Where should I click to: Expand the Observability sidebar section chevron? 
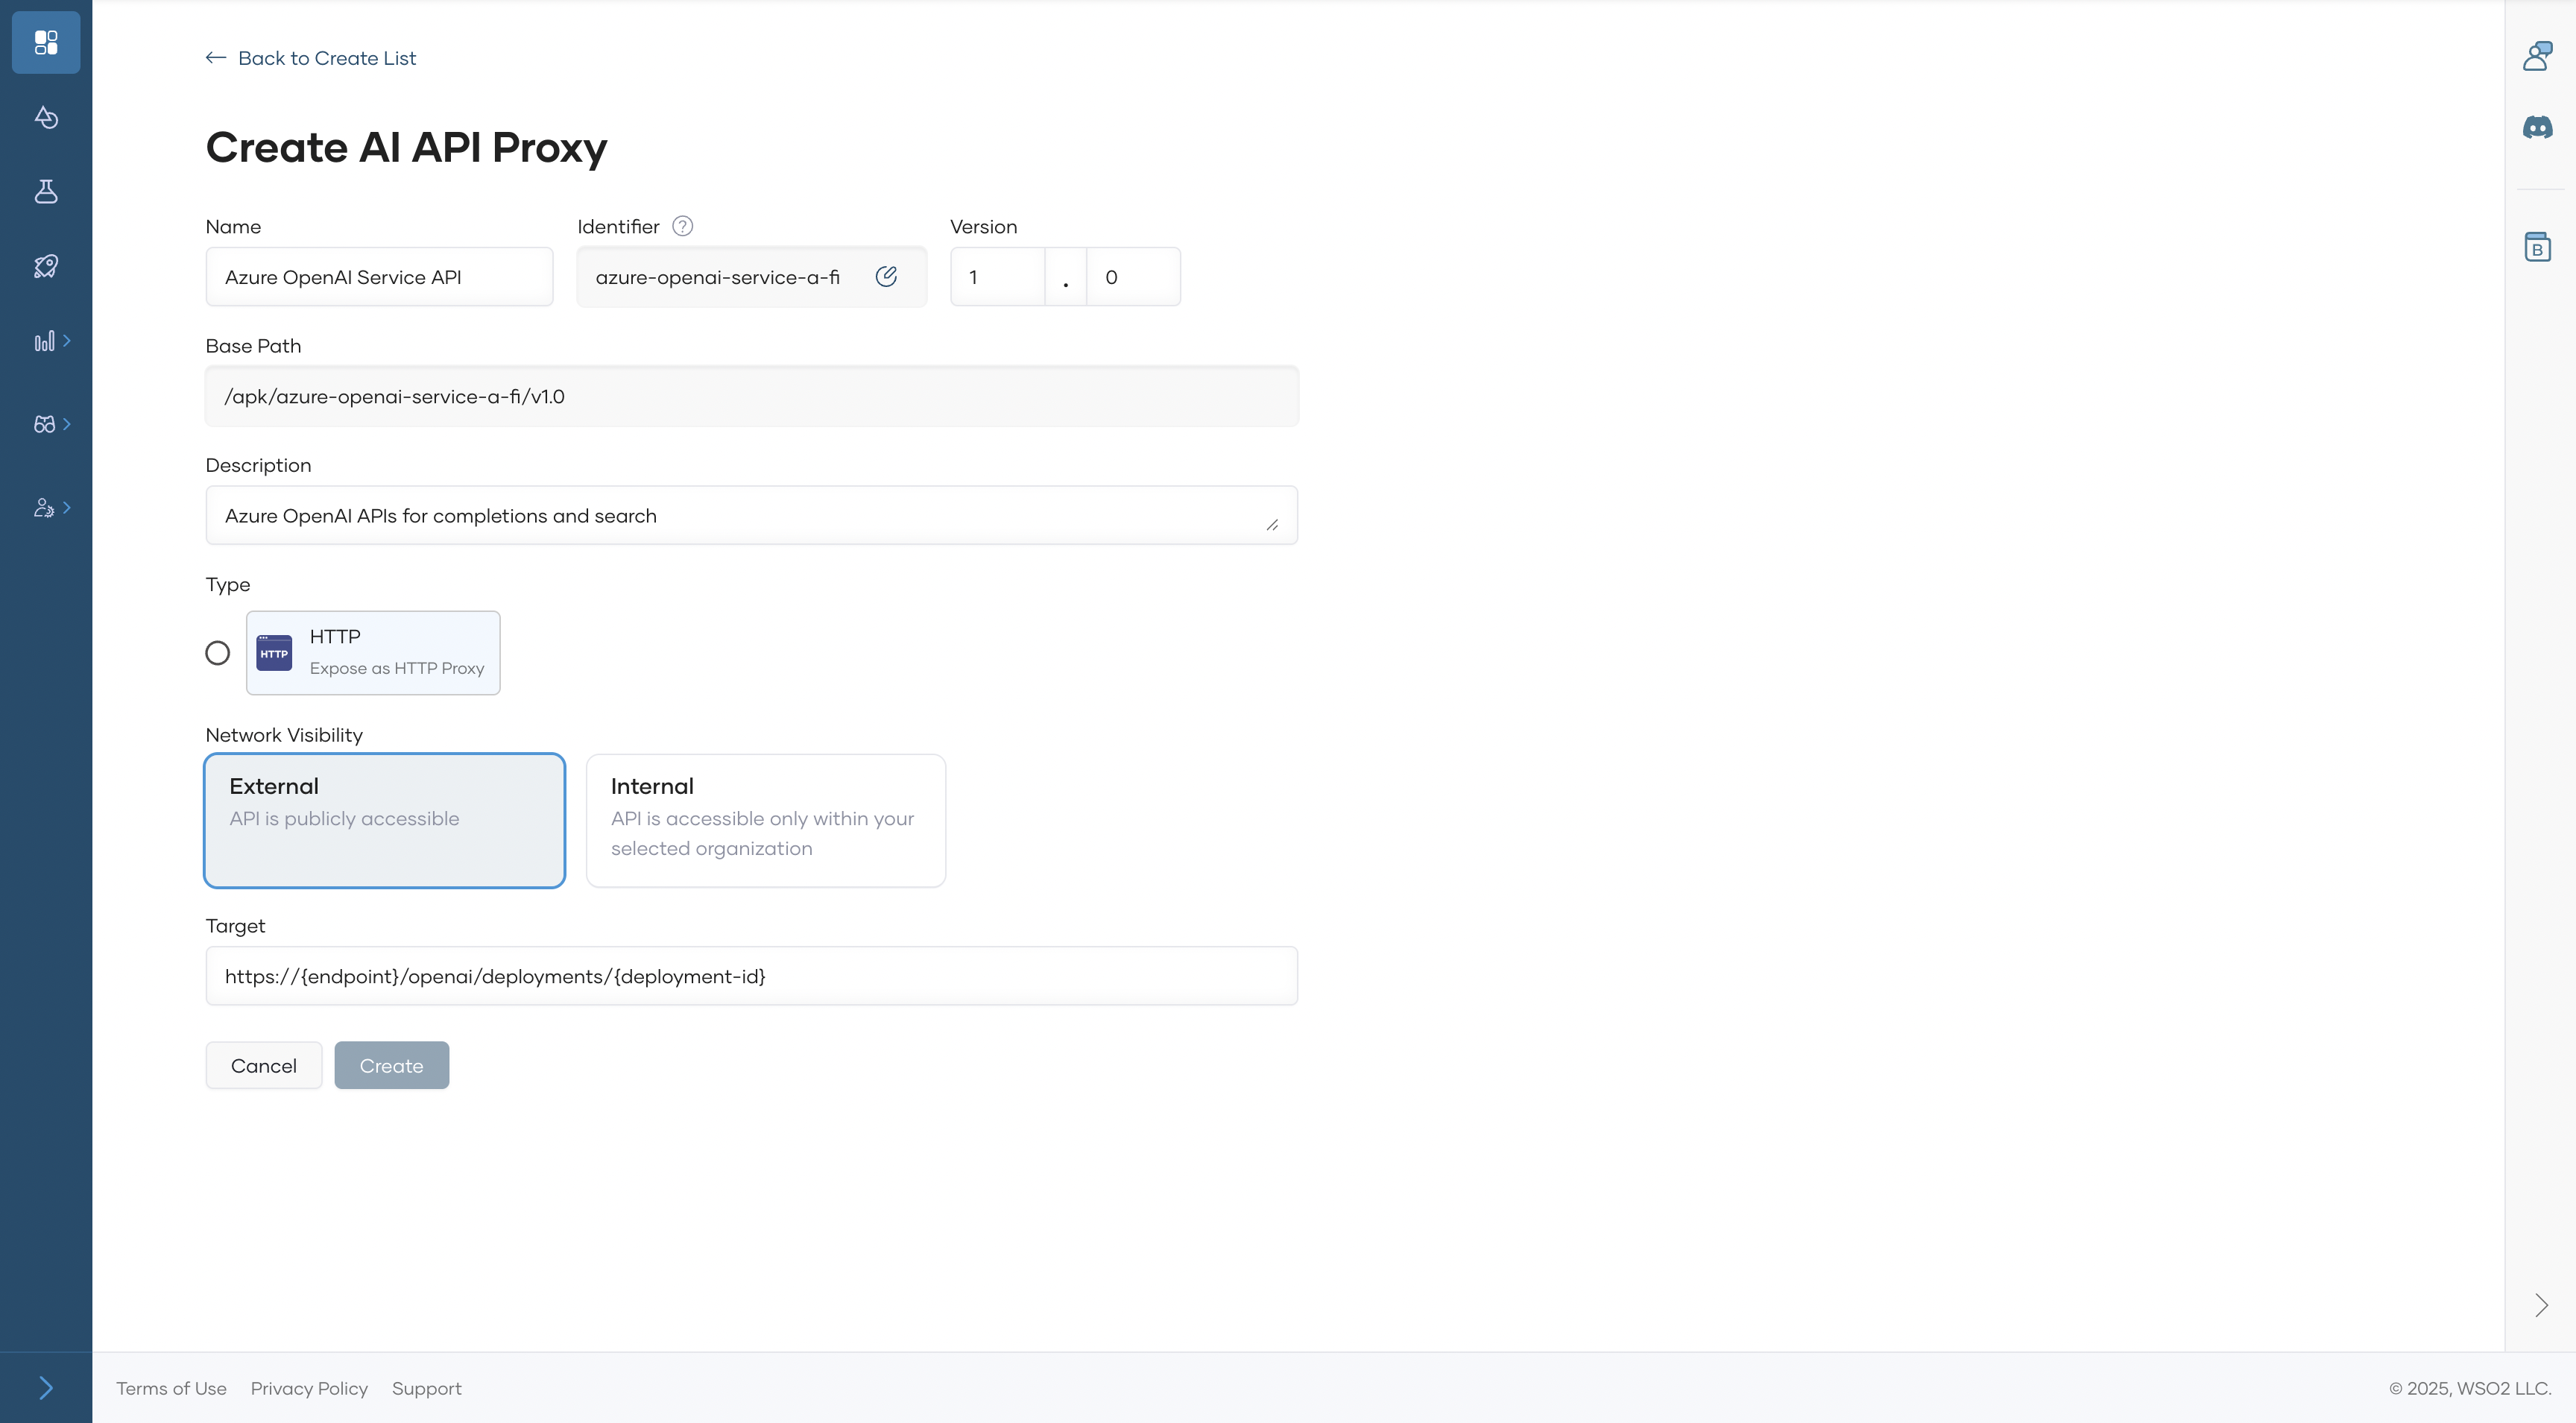(67, 340)
